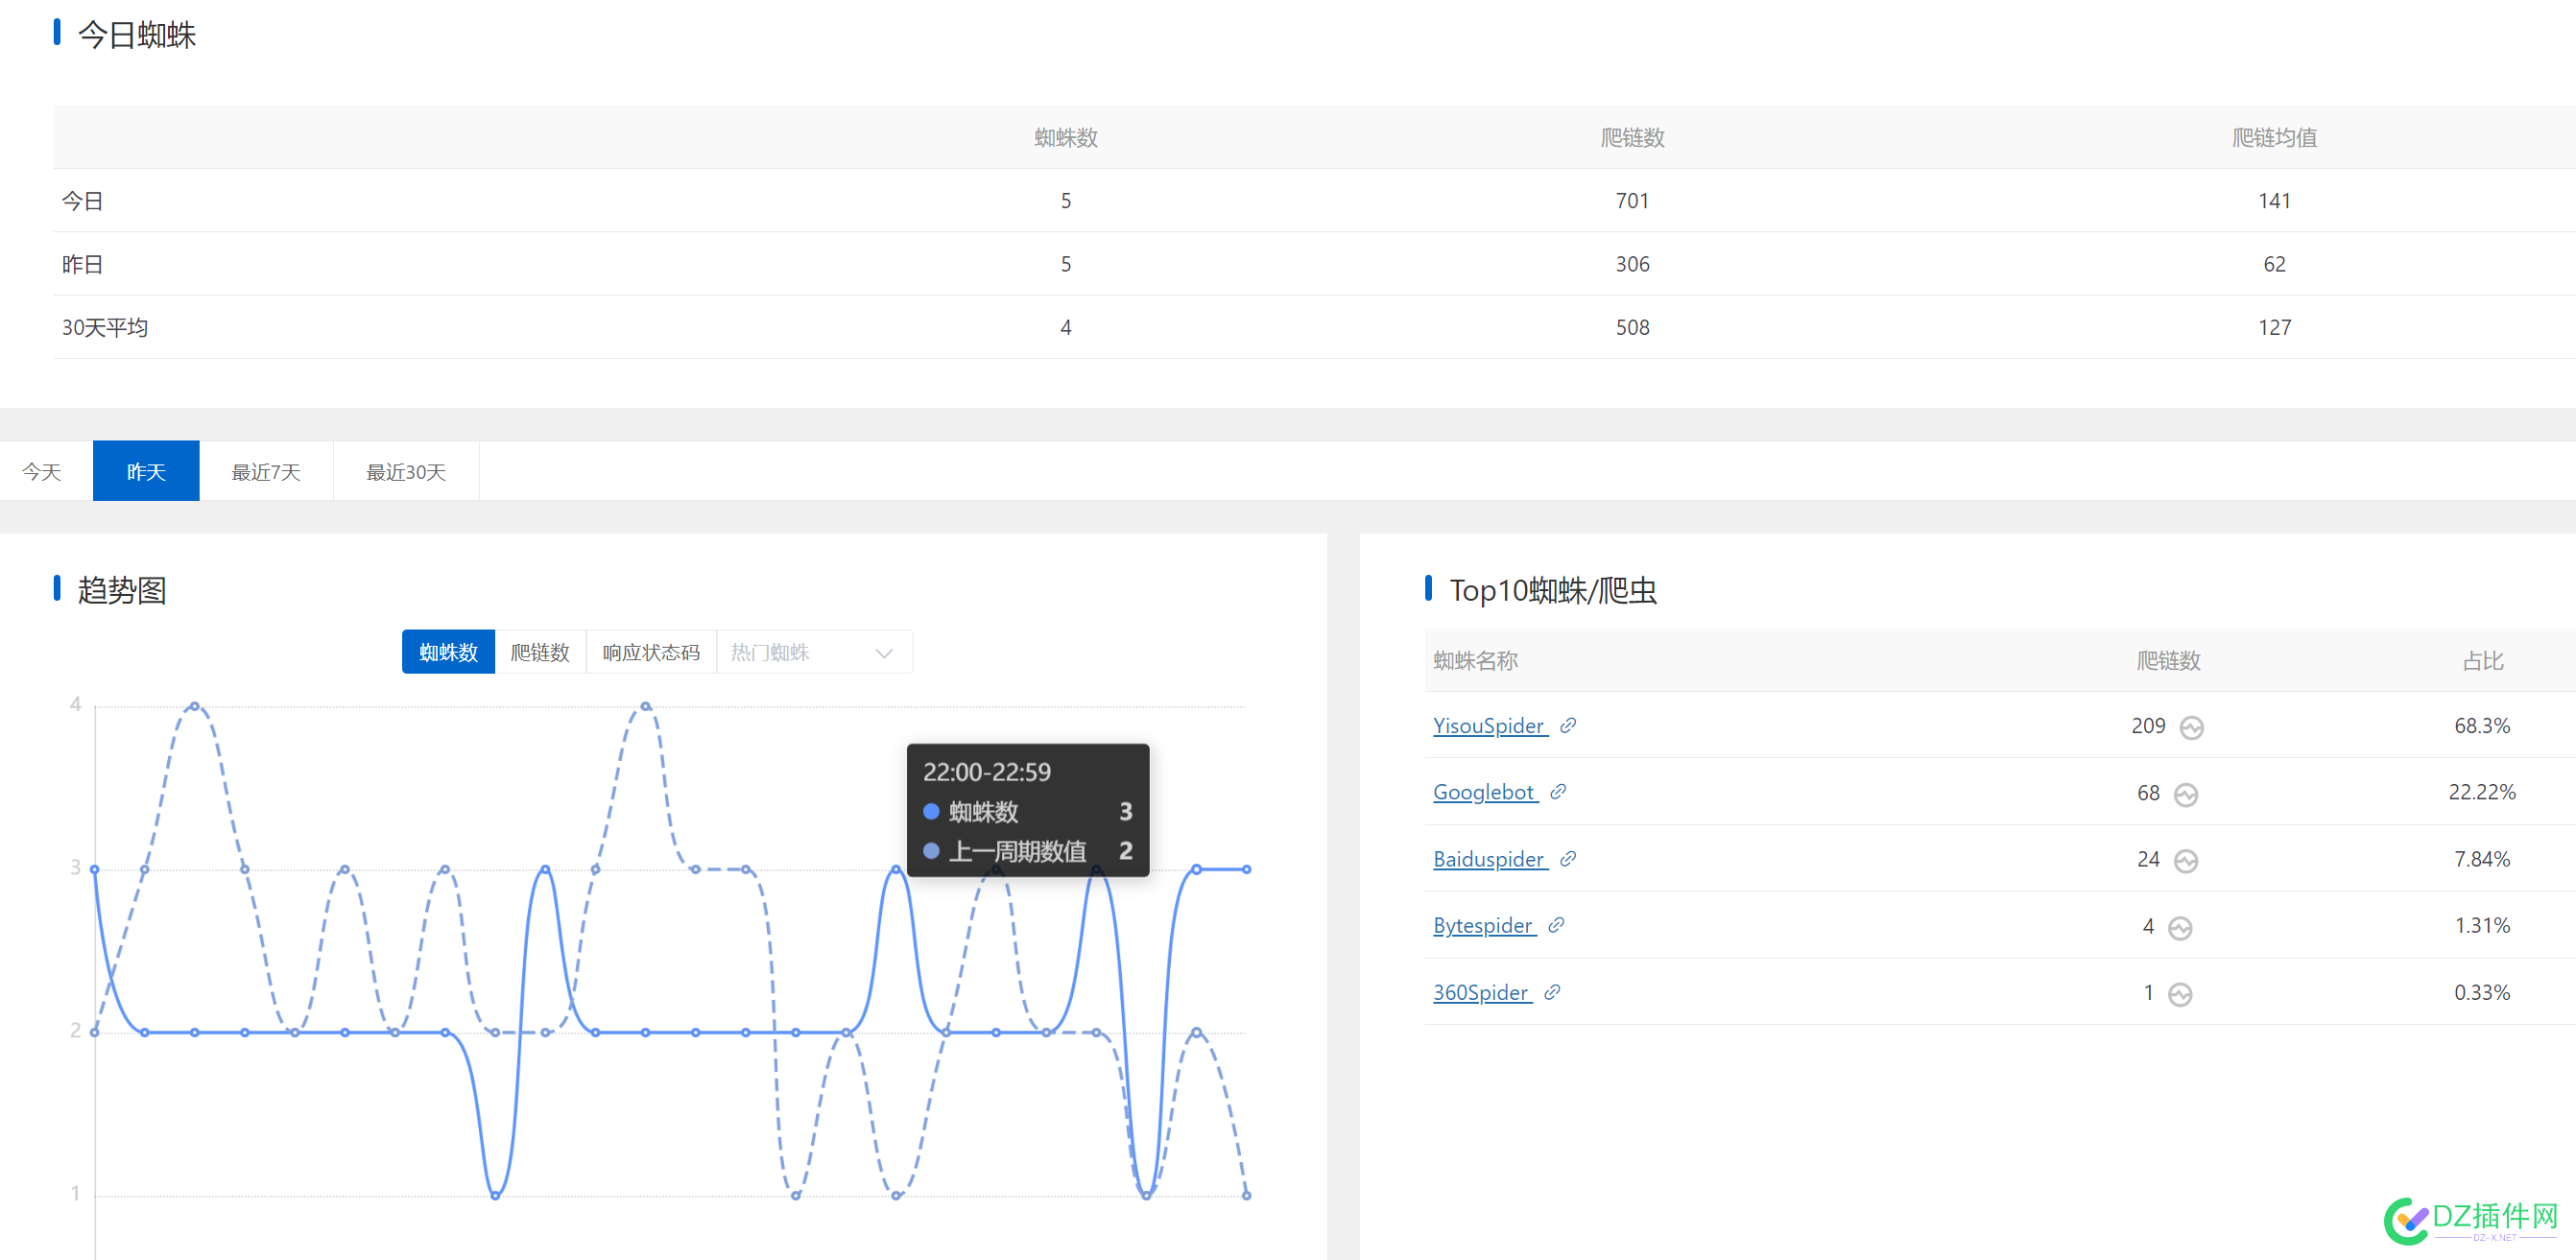Click the 今日蜘蛛 section heading

click(x=137, y=35)
